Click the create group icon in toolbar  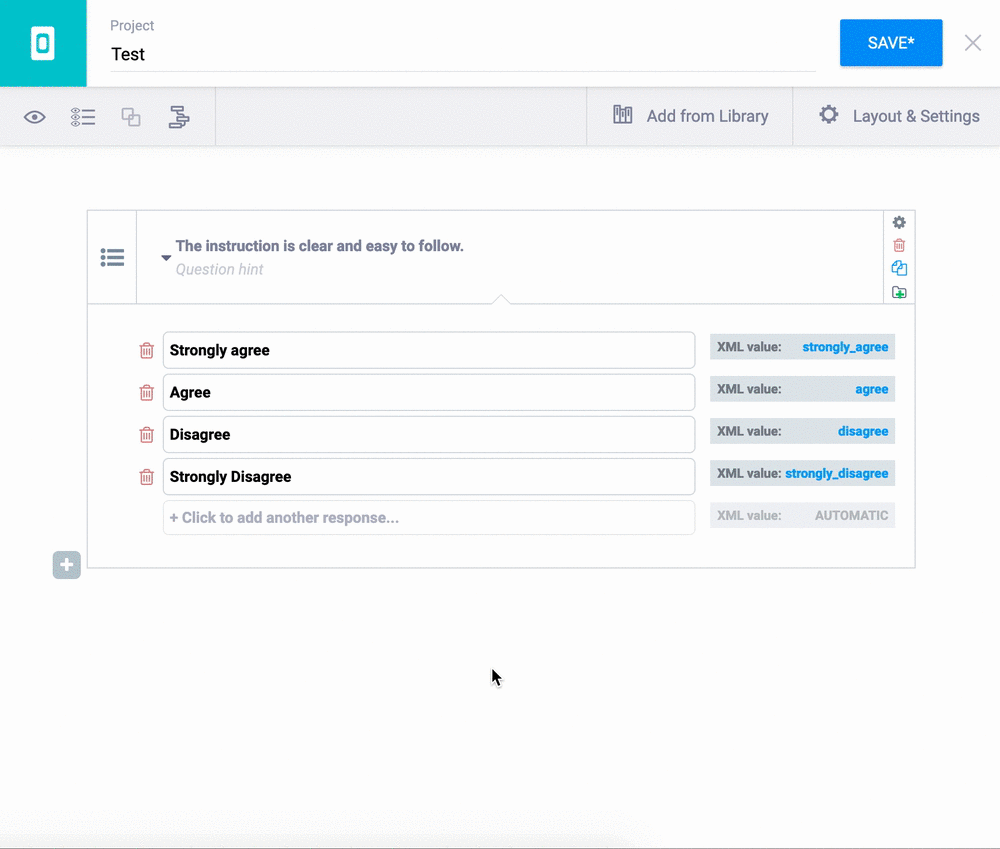(x=131, y=117)
